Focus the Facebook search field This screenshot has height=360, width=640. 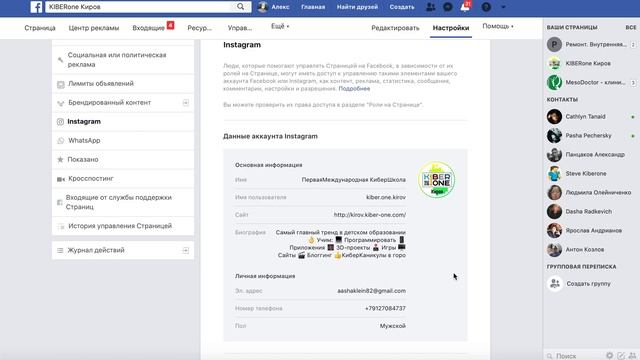point(140,7)
